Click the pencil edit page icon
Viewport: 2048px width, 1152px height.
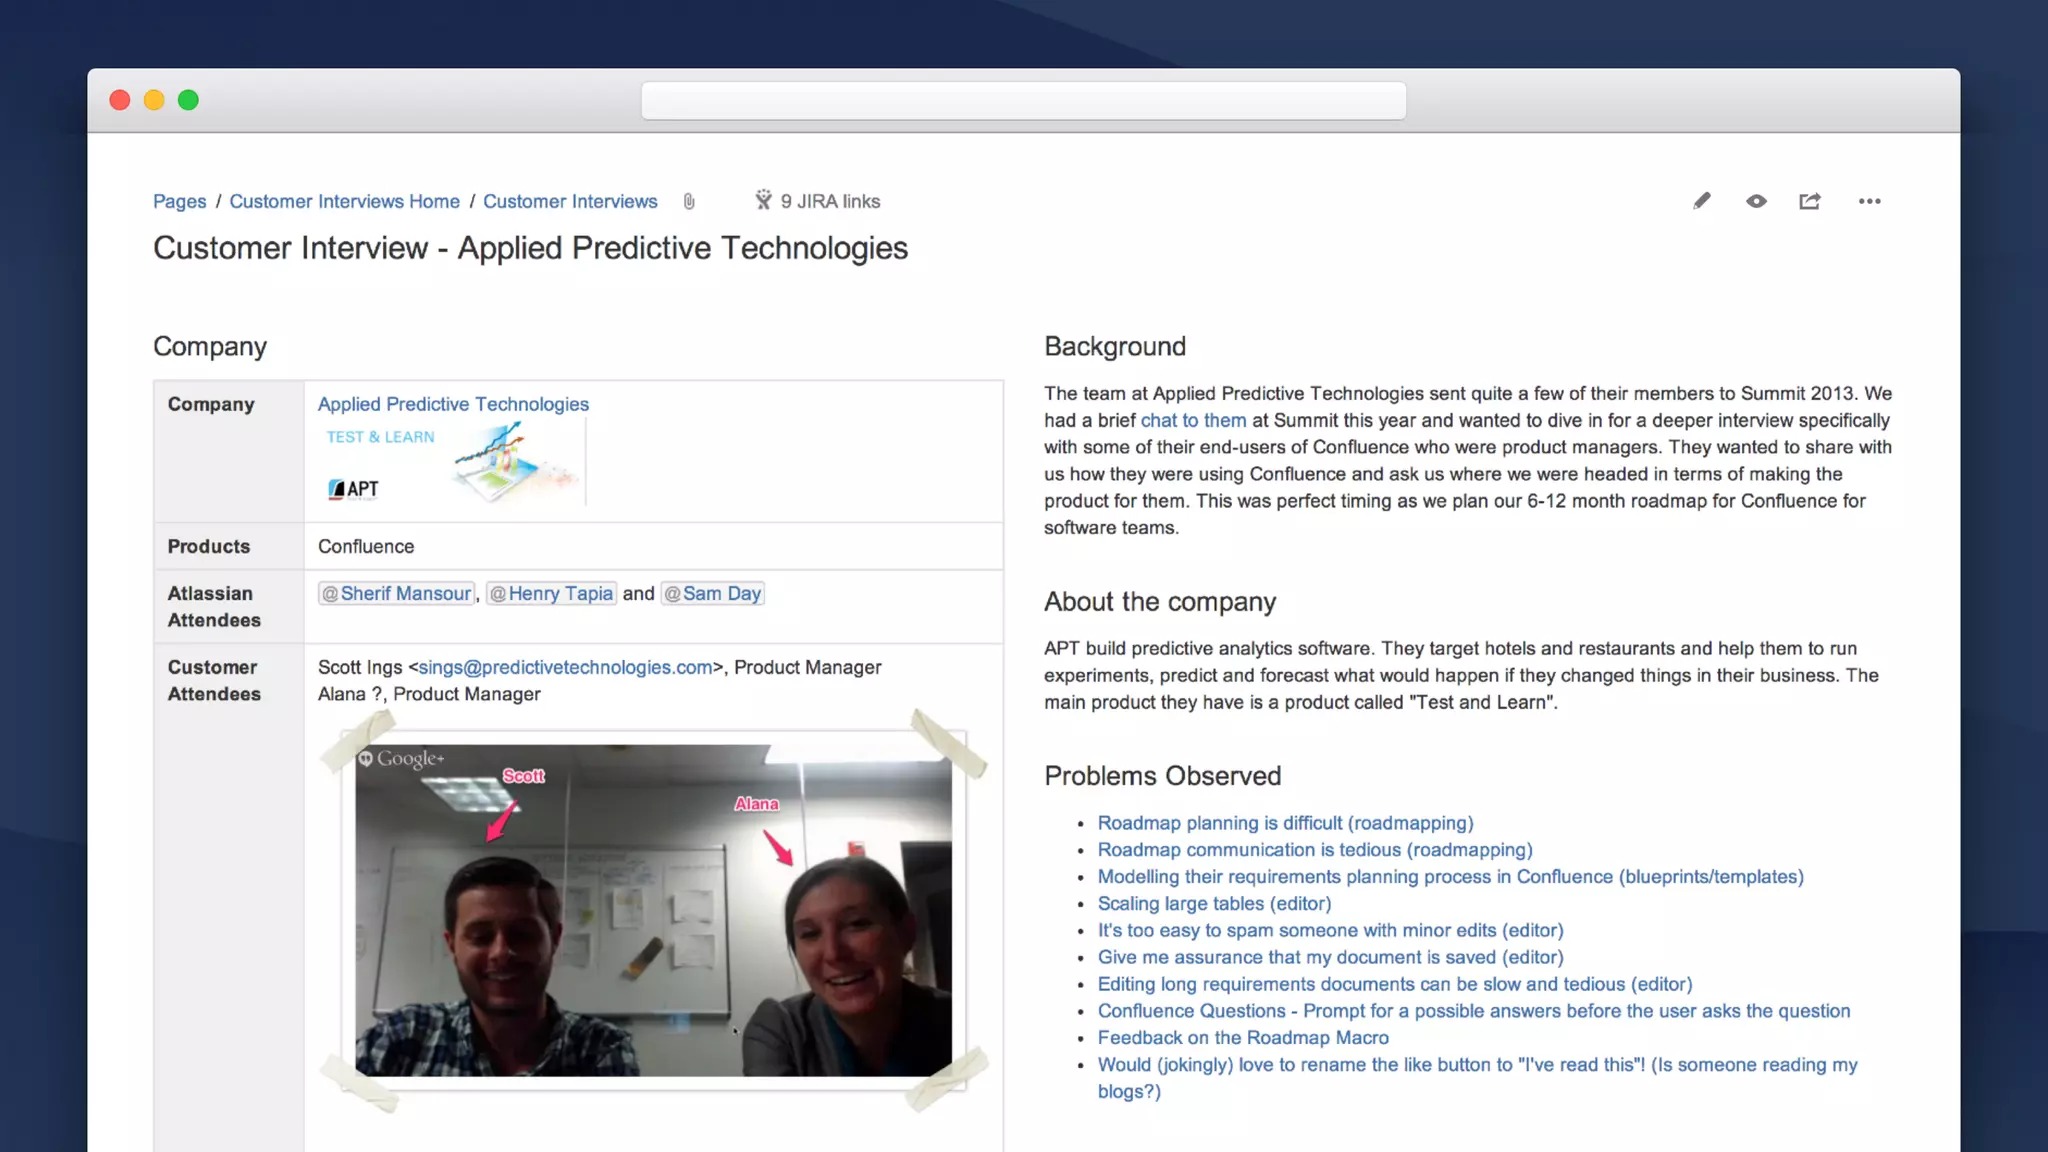click(x=1702, y=201)
